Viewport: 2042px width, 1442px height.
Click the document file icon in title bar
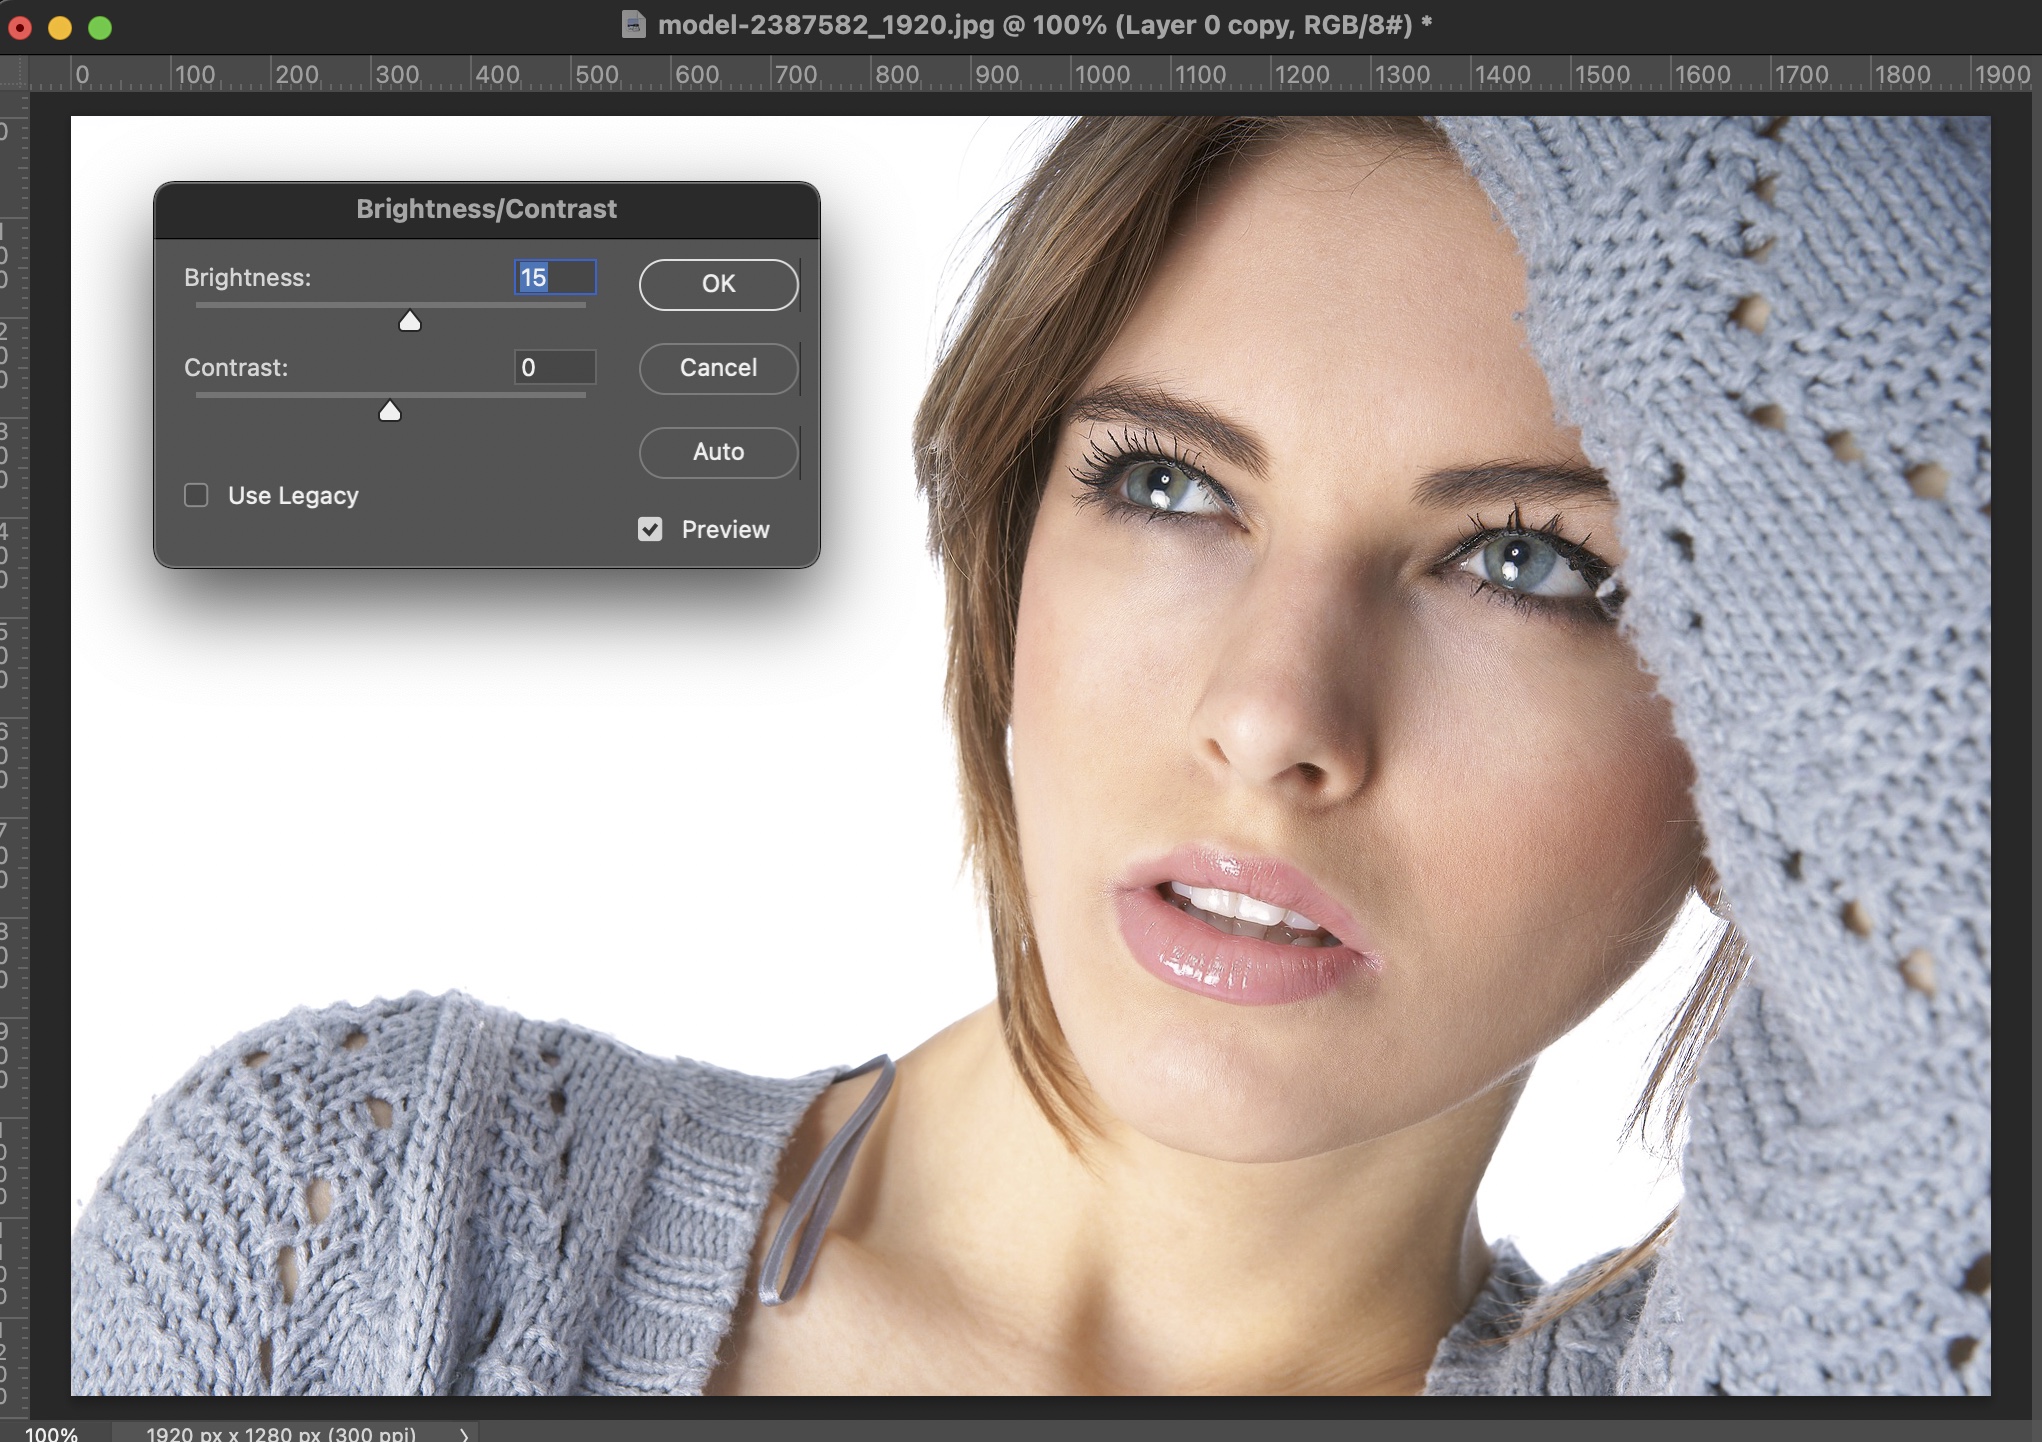(633, 24)
